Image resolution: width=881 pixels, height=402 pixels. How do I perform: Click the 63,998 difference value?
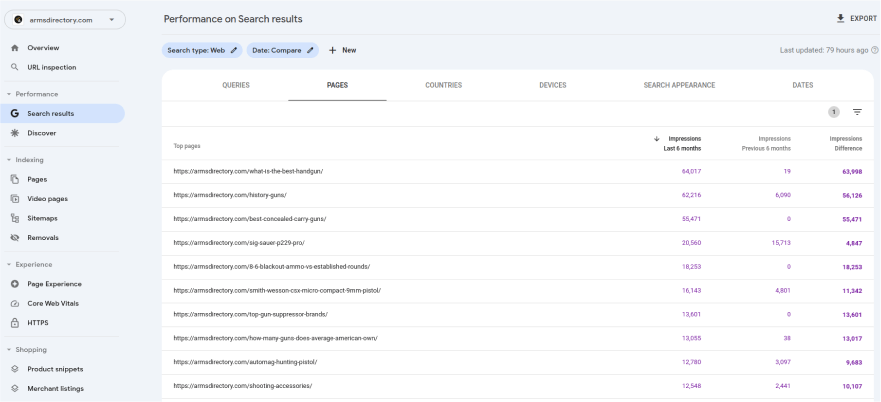pos(852,171)
